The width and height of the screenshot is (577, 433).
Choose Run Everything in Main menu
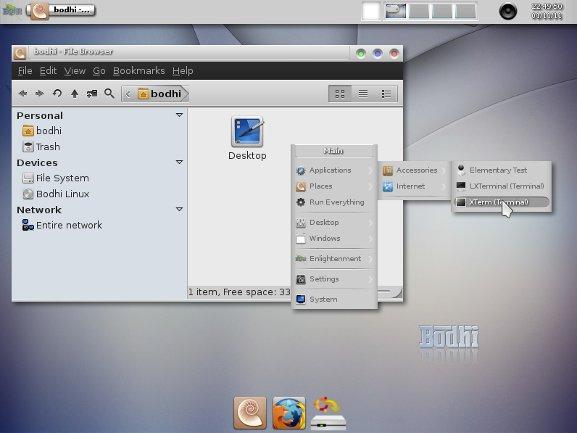point(334,202)
